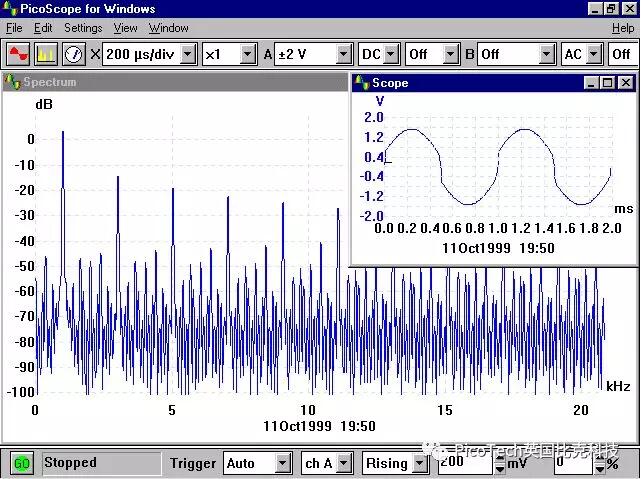Click the PicoScope application title icon

pos(10,9)
